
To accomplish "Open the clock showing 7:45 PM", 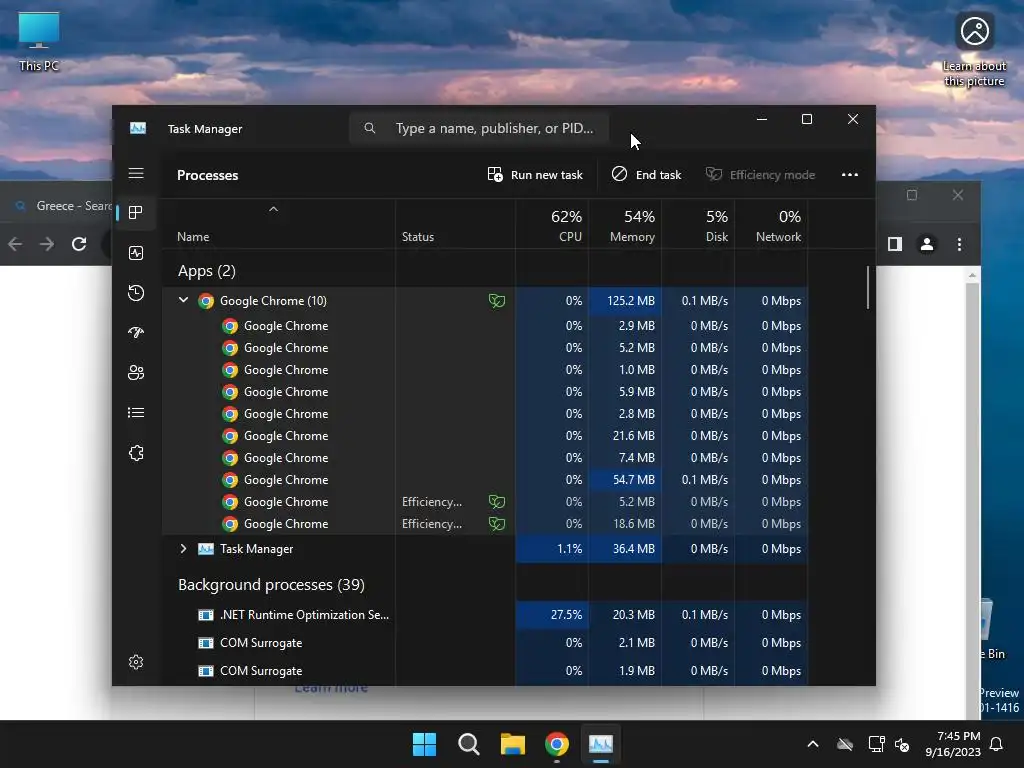I will tap(953, 744).
